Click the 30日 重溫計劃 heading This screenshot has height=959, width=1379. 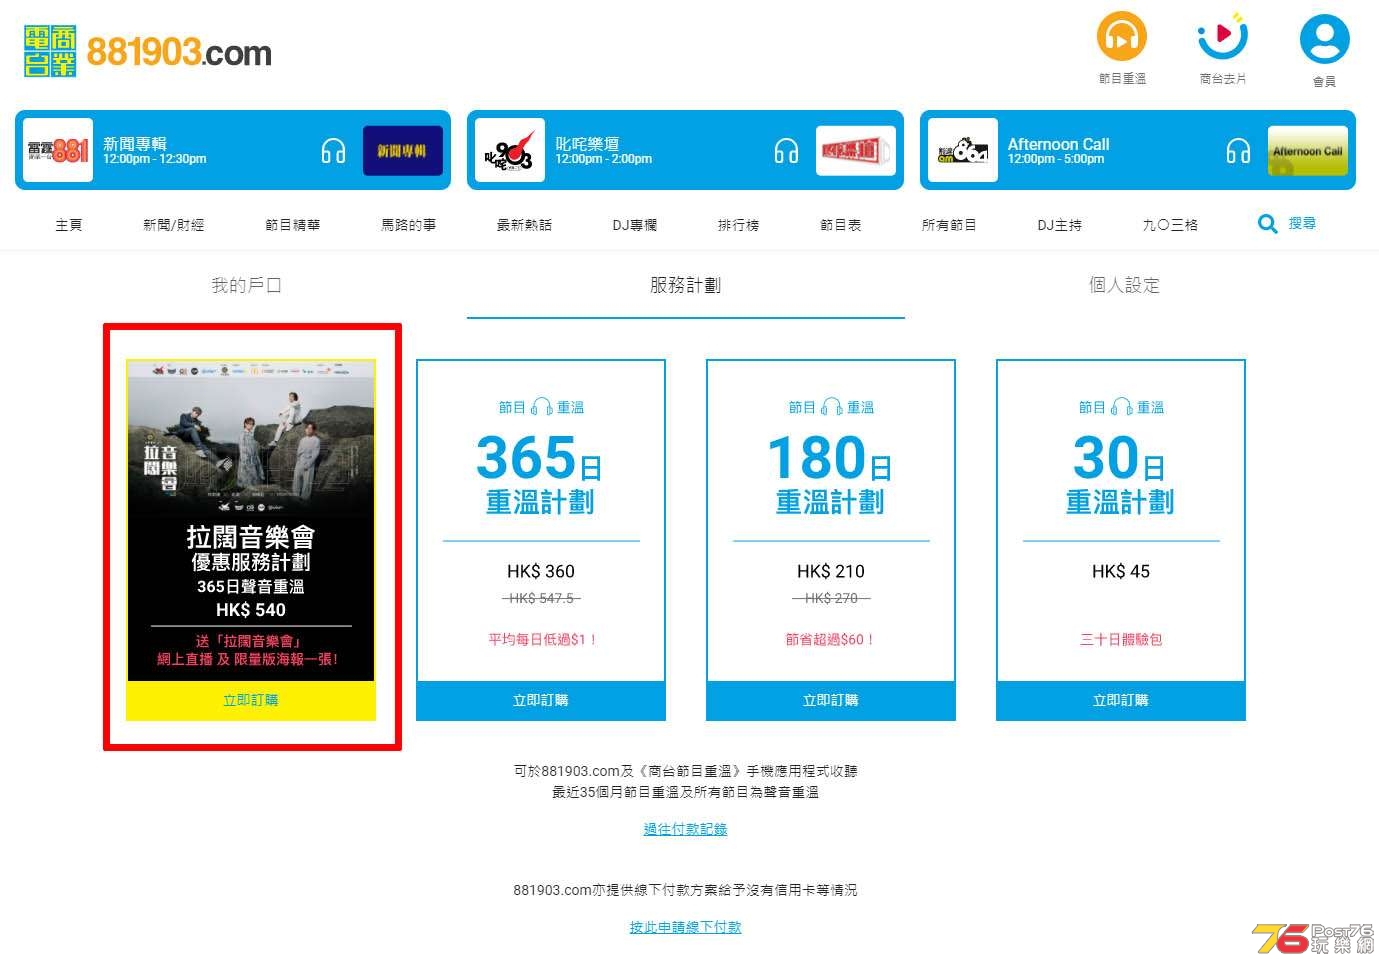point(1120,474)
